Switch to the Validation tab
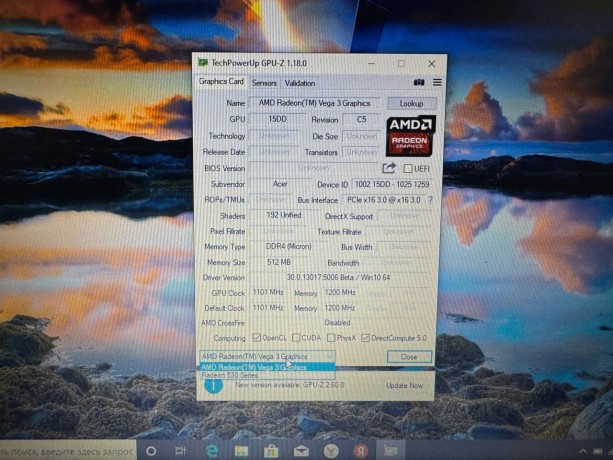Screen dimensions: 613x460 pos(300,83)
